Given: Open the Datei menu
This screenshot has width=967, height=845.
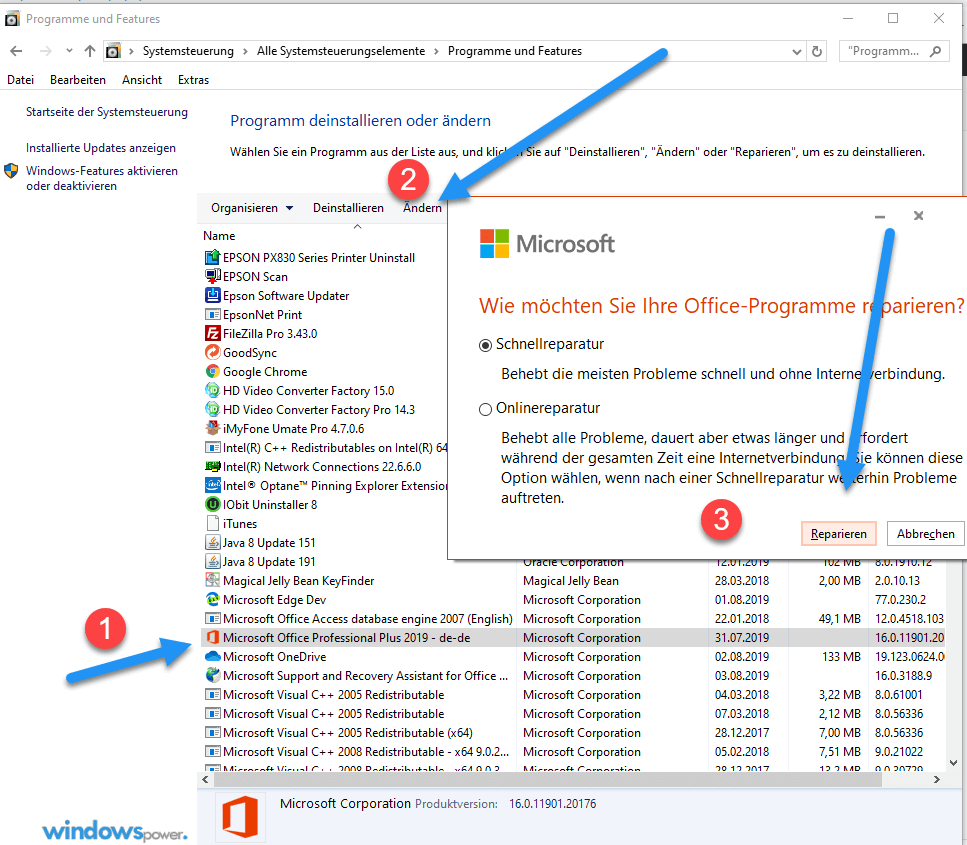Looking at the screenshot, I should coord(20,80).
